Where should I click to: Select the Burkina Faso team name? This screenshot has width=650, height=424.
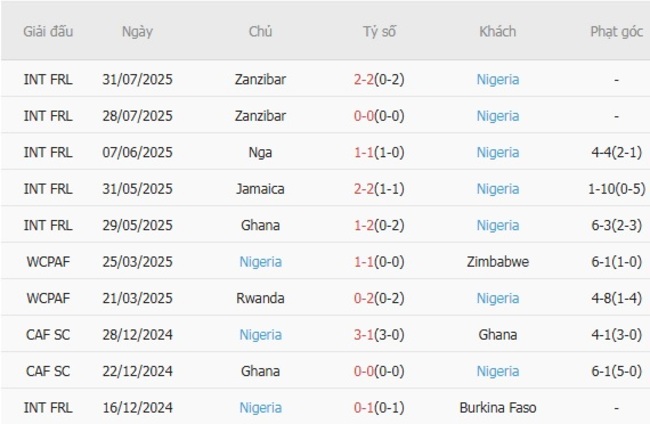(497, 408)
